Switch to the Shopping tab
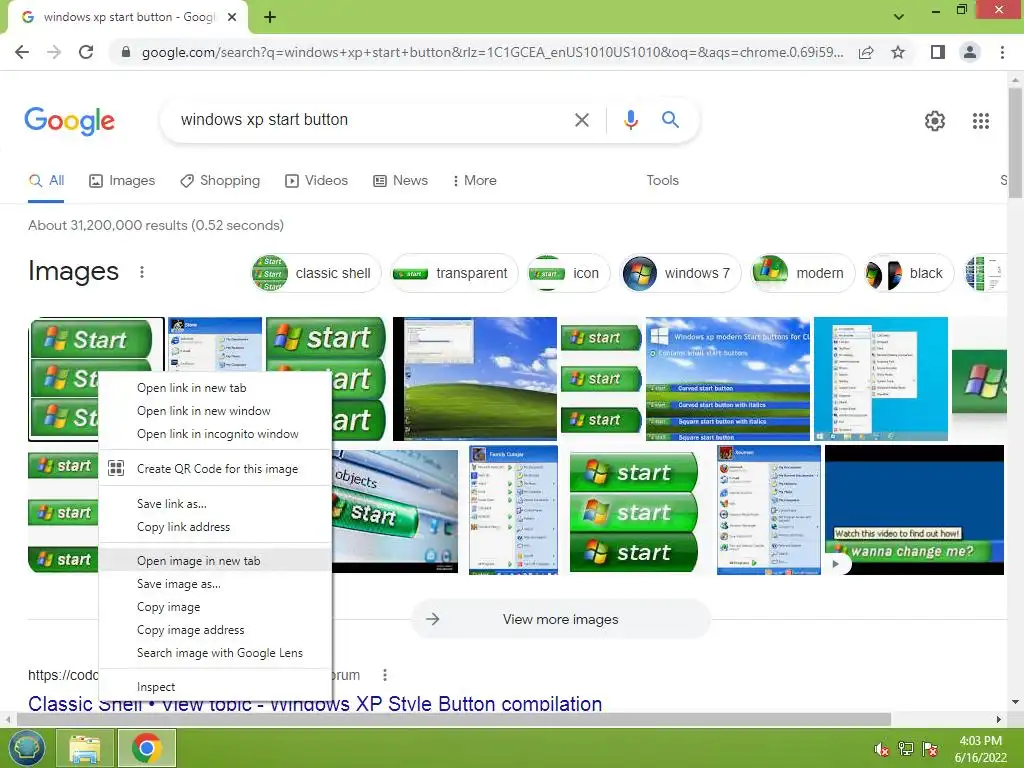The width and height of the screenshot is (1024, 768). [220, 181]
